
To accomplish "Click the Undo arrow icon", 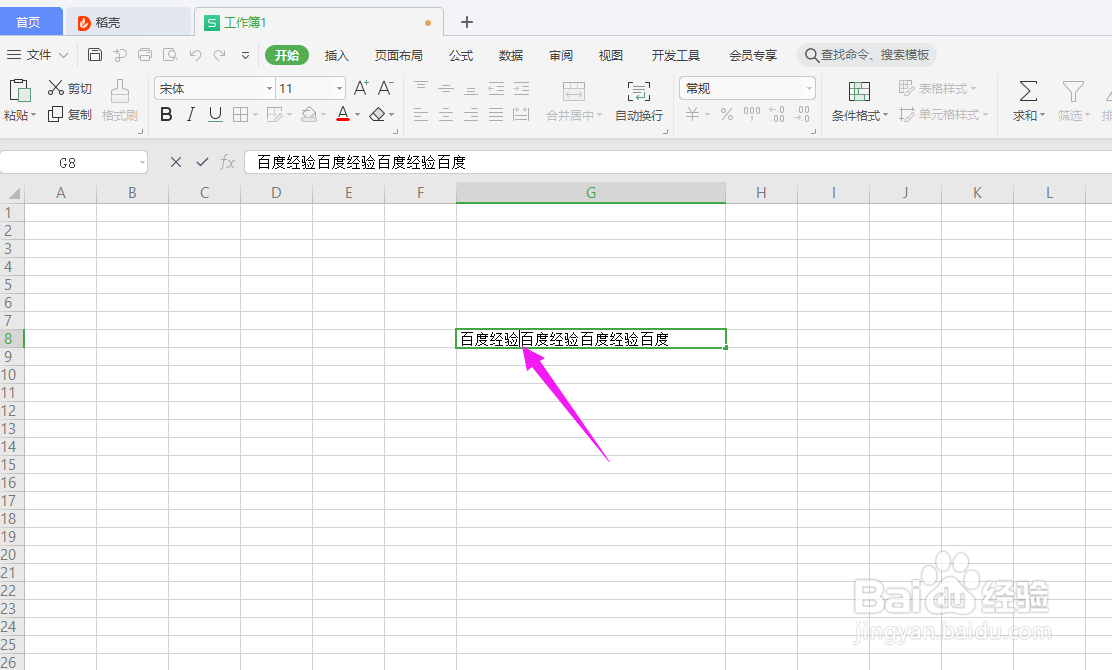I will point(195,55).
